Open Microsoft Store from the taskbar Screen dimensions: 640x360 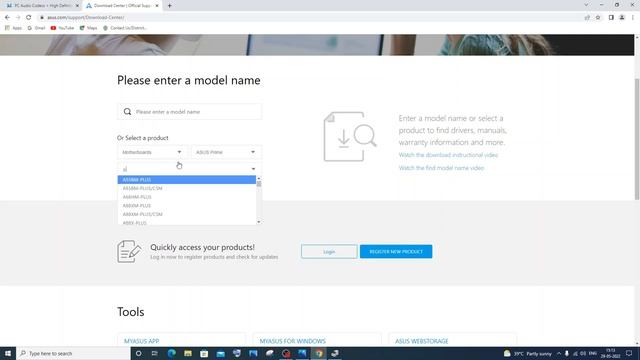pos(204,353)
